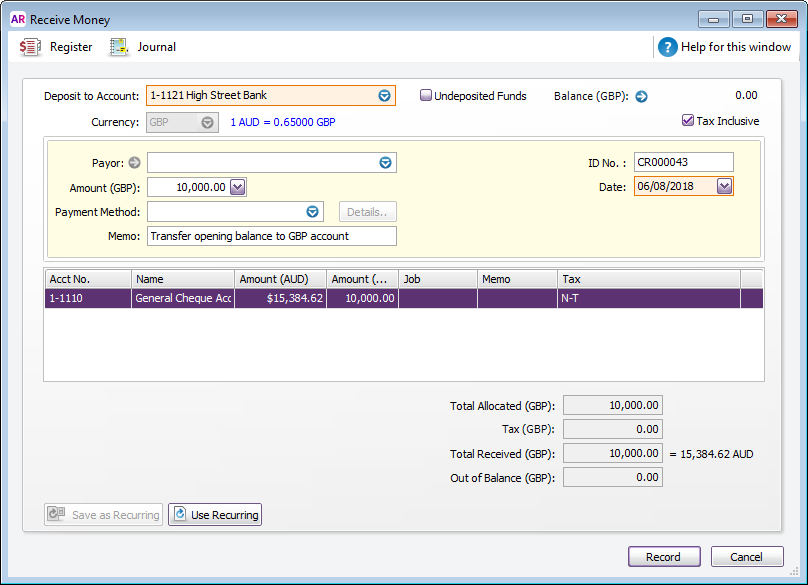Screen dimensions: 808x585
Task: Click the Record button
Action: click(x=663, y=557)
